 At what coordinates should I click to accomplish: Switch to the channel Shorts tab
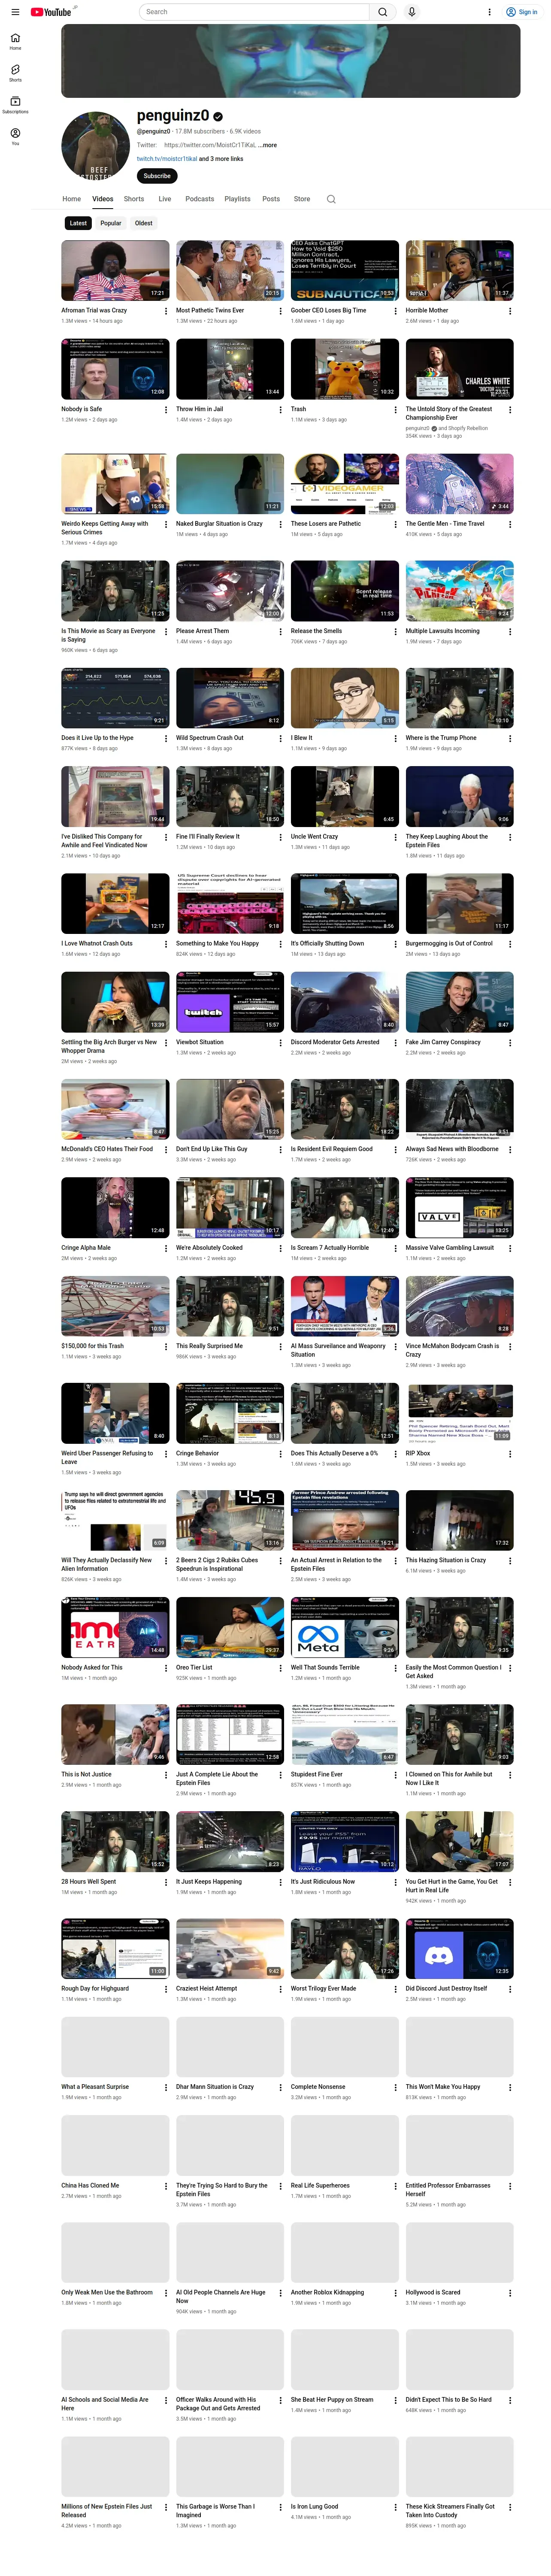[x=134, y=199]
